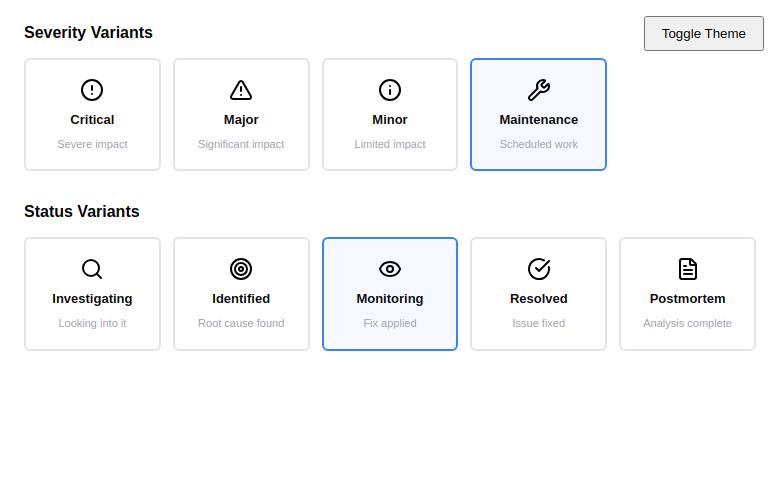Click the Minor info circle icon

click(390, 90)
